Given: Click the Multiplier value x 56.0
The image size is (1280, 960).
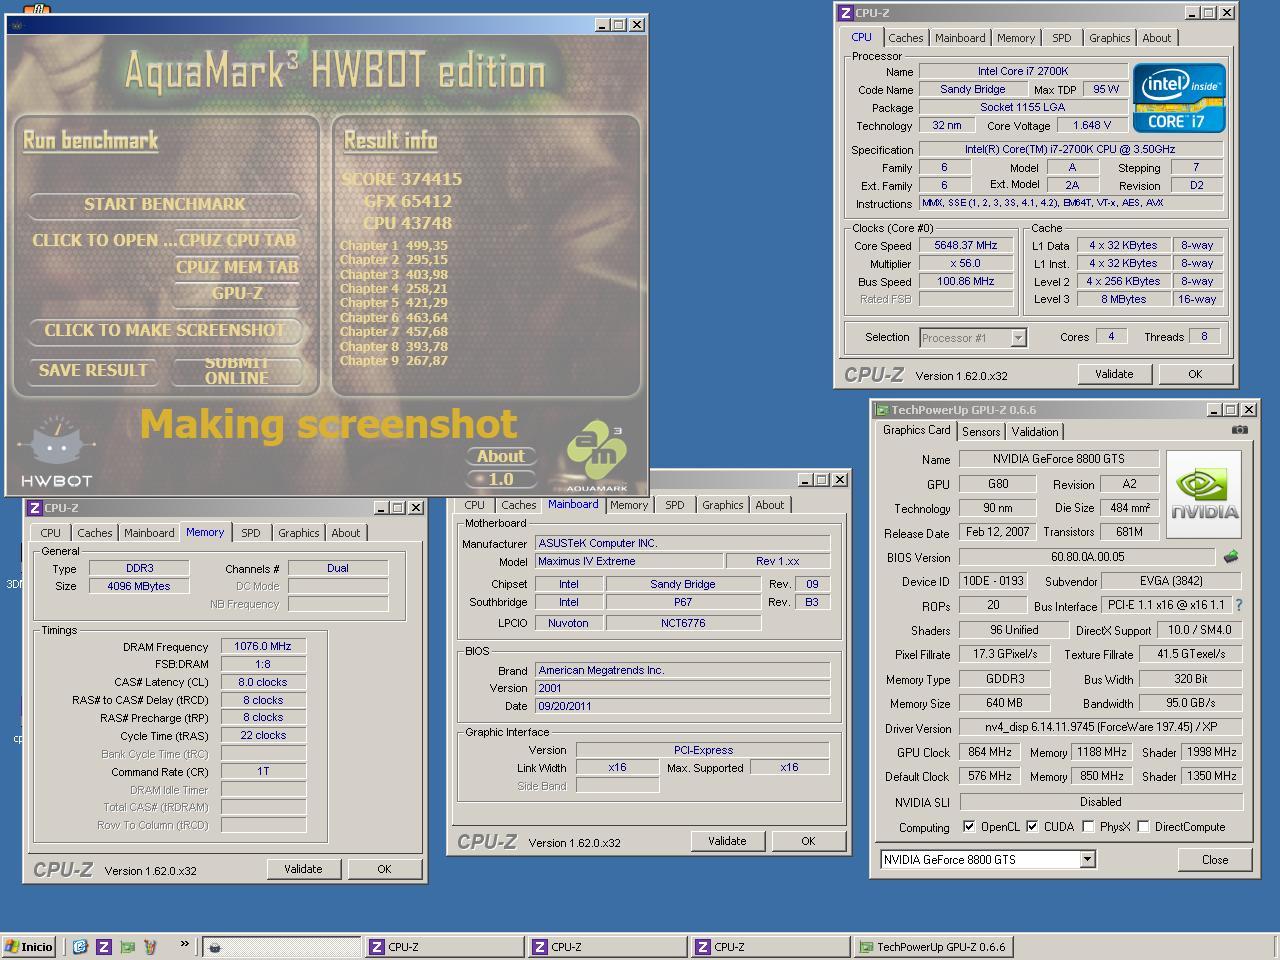Looking at the screenshot, I should [x=965, y=264].
